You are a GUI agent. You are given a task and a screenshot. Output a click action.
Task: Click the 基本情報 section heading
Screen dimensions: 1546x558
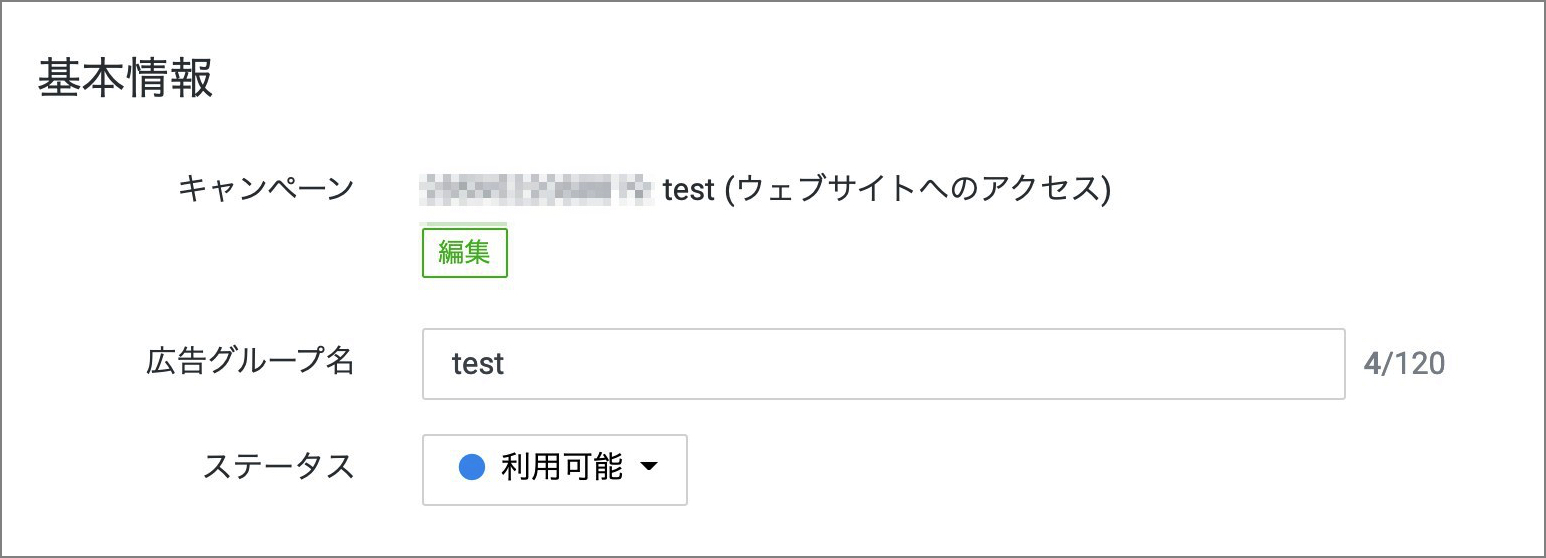click(x=125, y=79)
